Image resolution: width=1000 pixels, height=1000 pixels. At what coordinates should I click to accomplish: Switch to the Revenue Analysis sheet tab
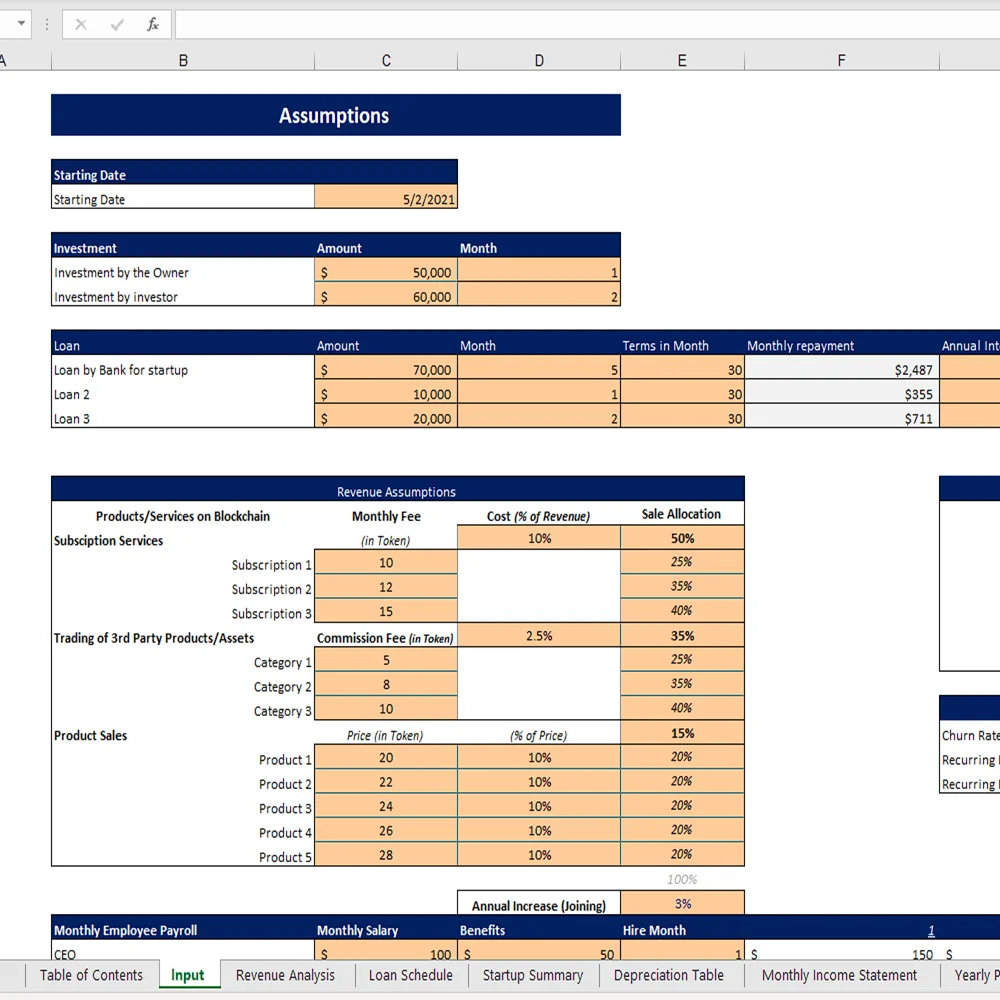coord(286,975)
